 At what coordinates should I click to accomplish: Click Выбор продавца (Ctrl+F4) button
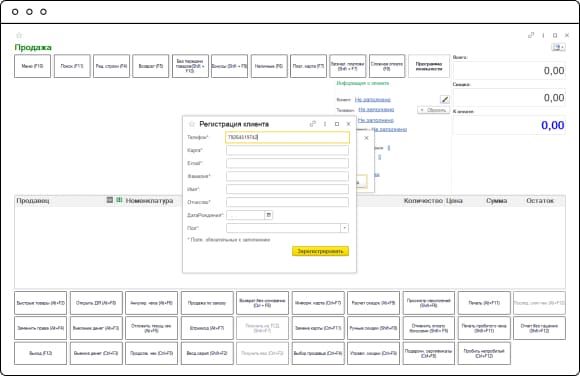click(318, 353)
